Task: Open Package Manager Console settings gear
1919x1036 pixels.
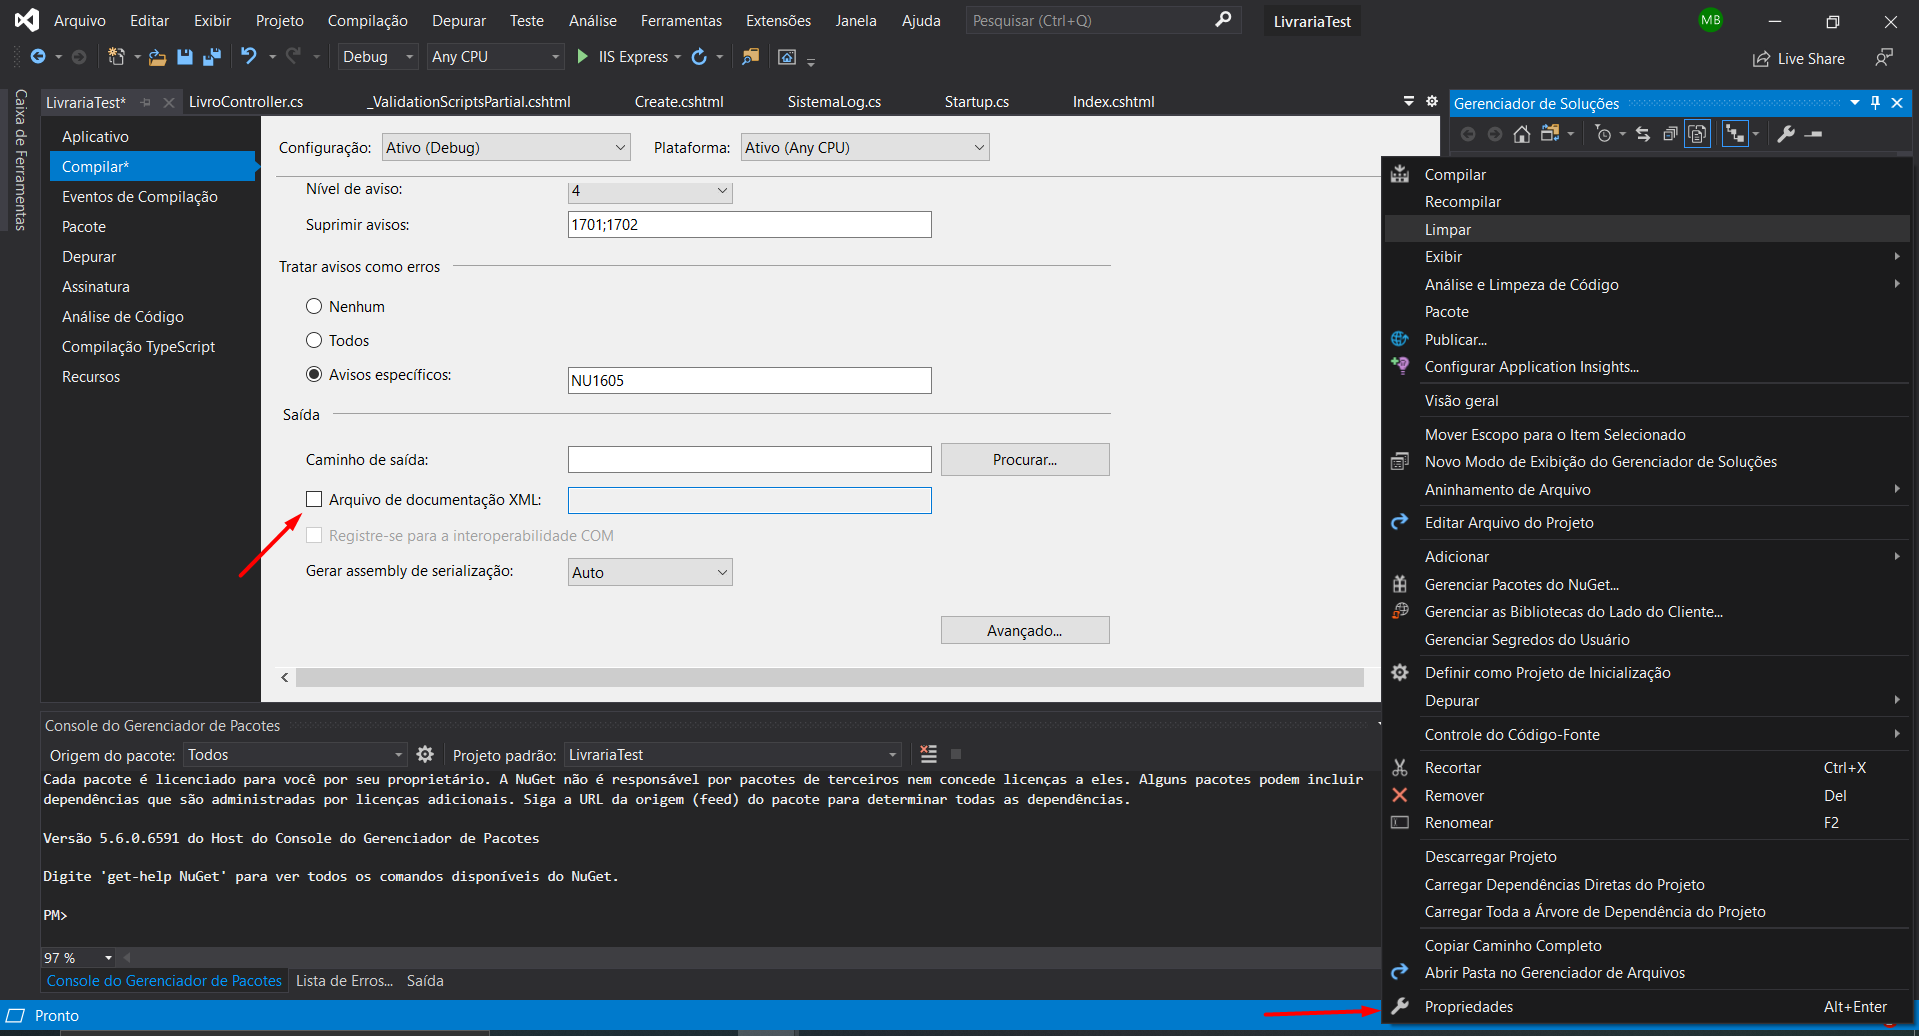Action: coord(425,754)
